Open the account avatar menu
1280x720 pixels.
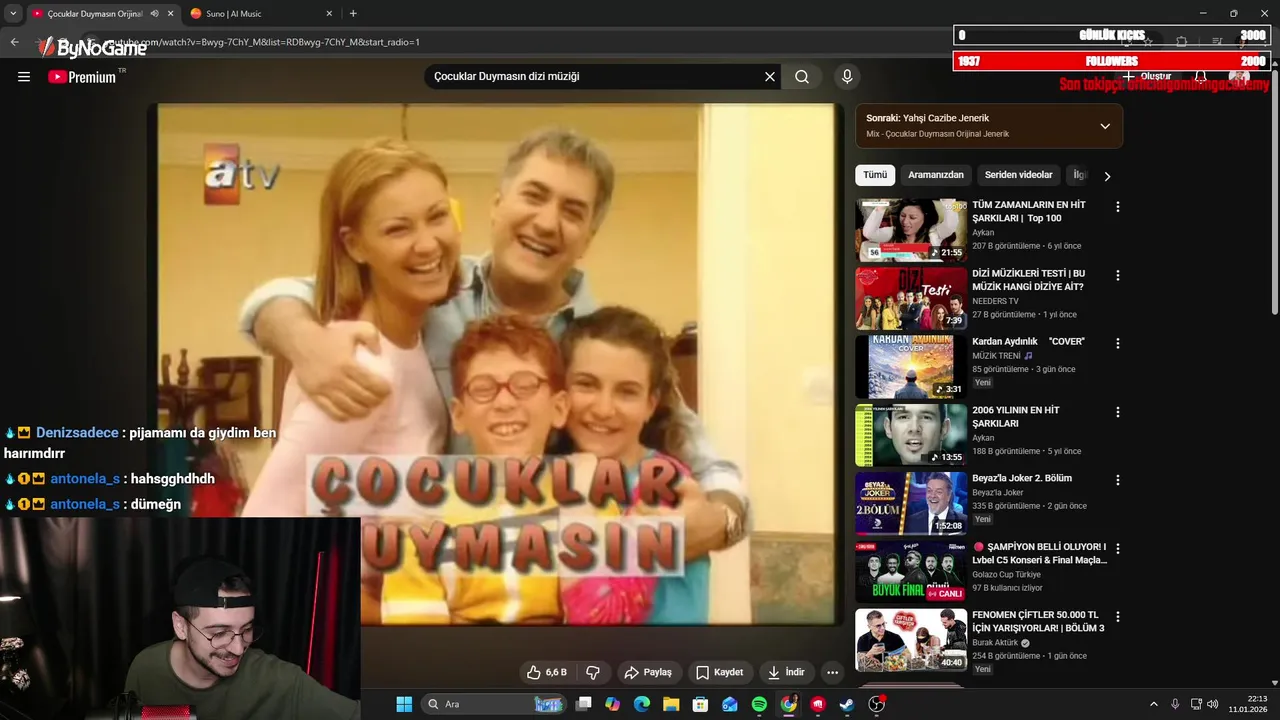tap(1239, 77)
